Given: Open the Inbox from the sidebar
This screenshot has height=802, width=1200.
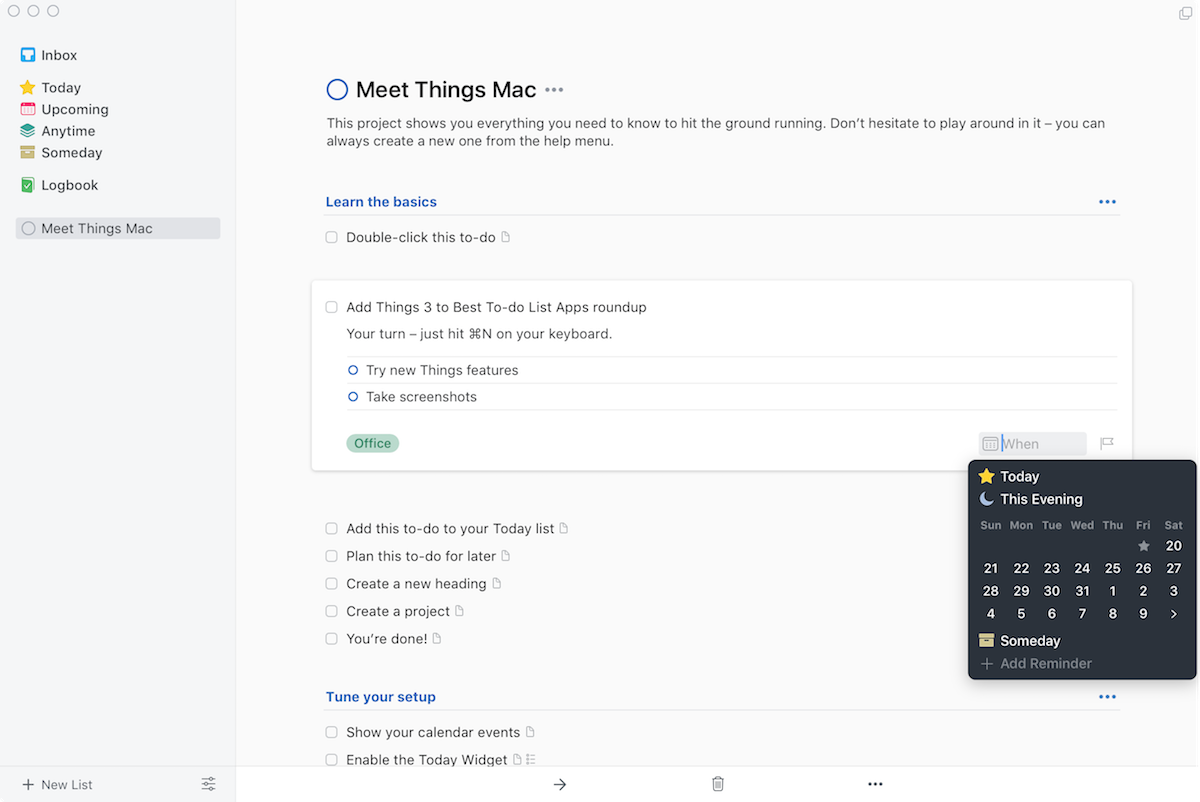Looking at the screenshot, I should point(57,55).
